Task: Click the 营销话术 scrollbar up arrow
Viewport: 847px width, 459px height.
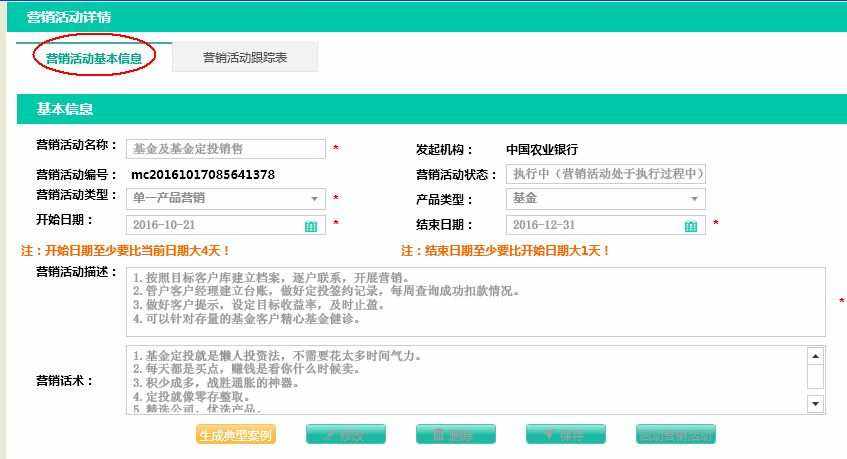Action: pyautogui.click(x=815, y=356)
